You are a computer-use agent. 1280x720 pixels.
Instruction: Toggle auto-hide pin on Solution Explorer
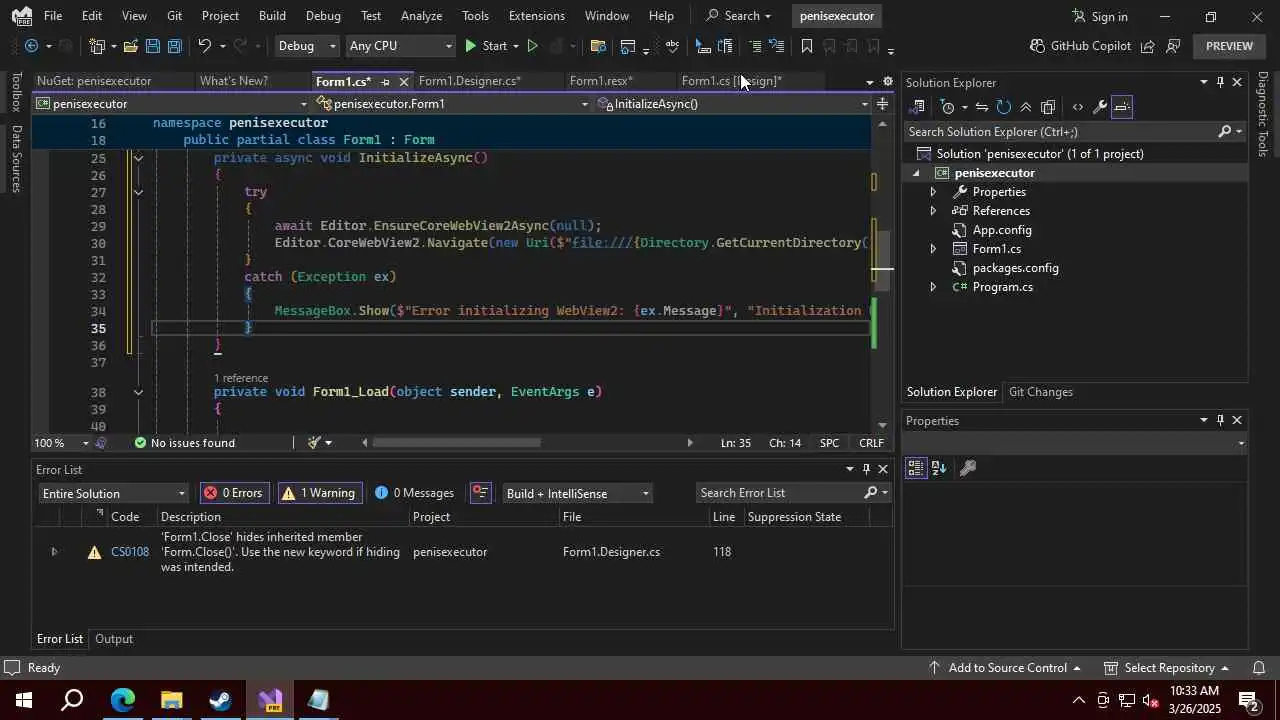[1220, 83]
